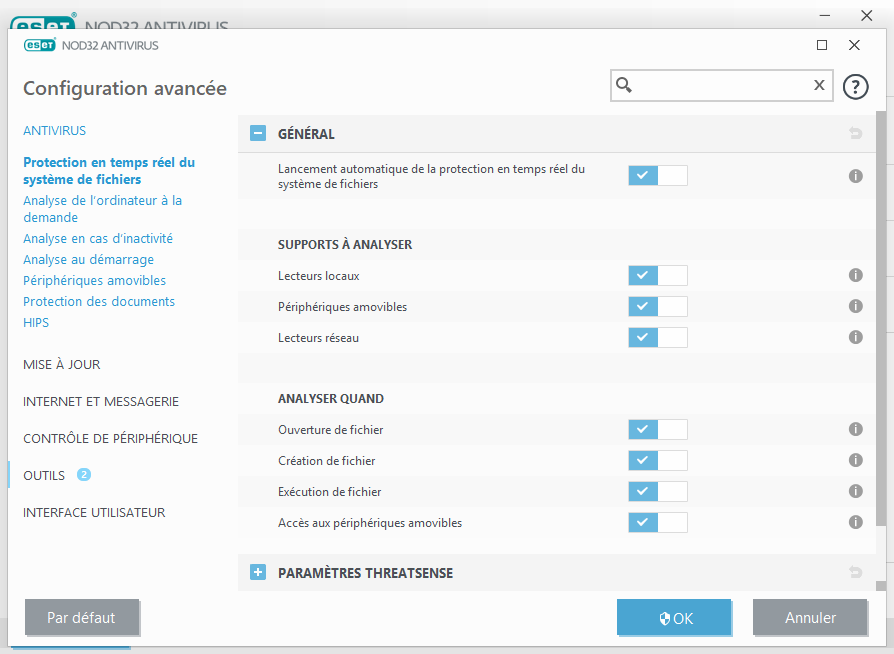The image size is (894, 654).
Task: Click info icon beside Lecteurs locaux
Action: 855,275
